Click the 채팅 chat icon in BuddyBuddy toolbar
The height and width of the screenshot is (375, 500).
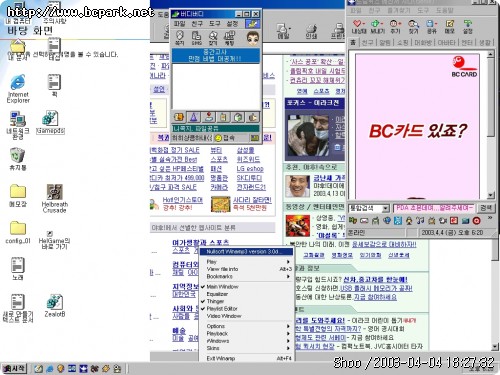pos(229,38)
